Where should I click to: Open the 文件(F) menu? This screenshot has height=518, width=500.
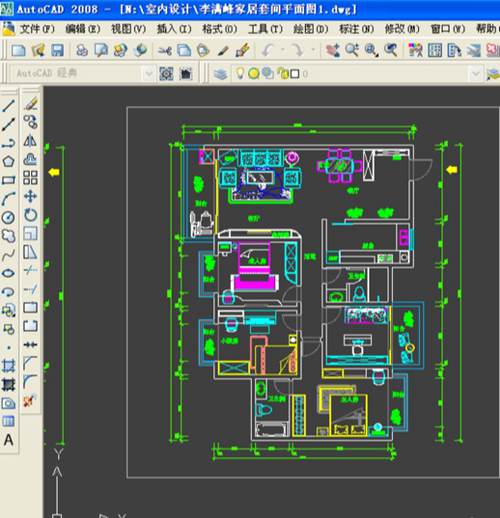(37, 29)
